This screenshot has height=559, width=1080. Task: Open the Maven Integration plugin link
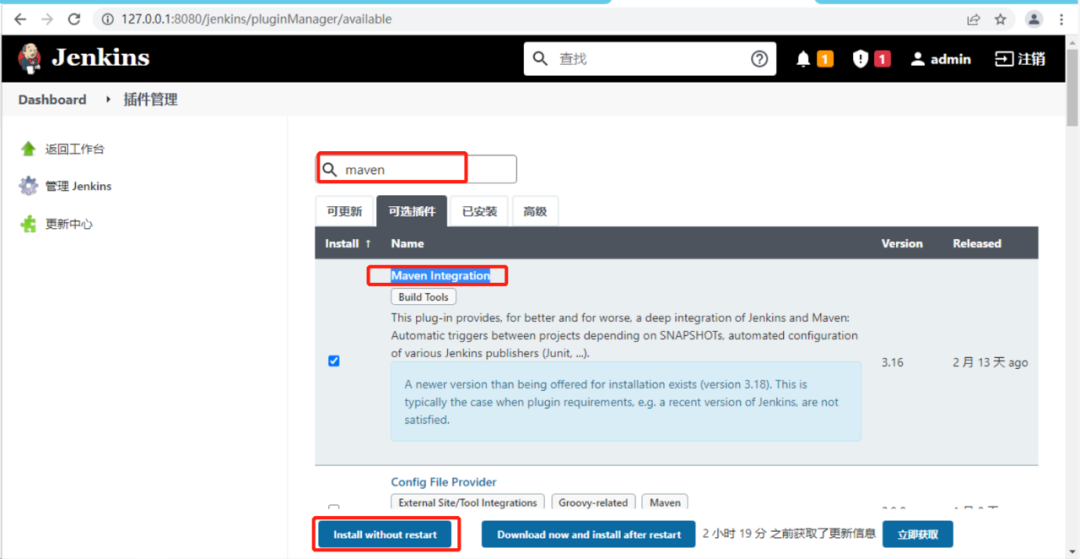click(x=441, y=275)
